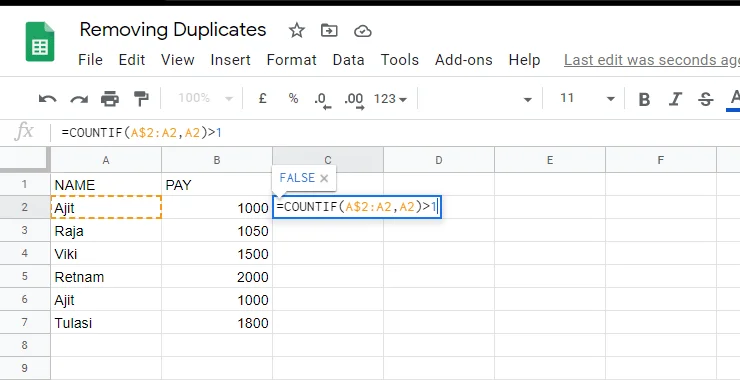
Task: Check the cloud save status icon
Action: 362,32
